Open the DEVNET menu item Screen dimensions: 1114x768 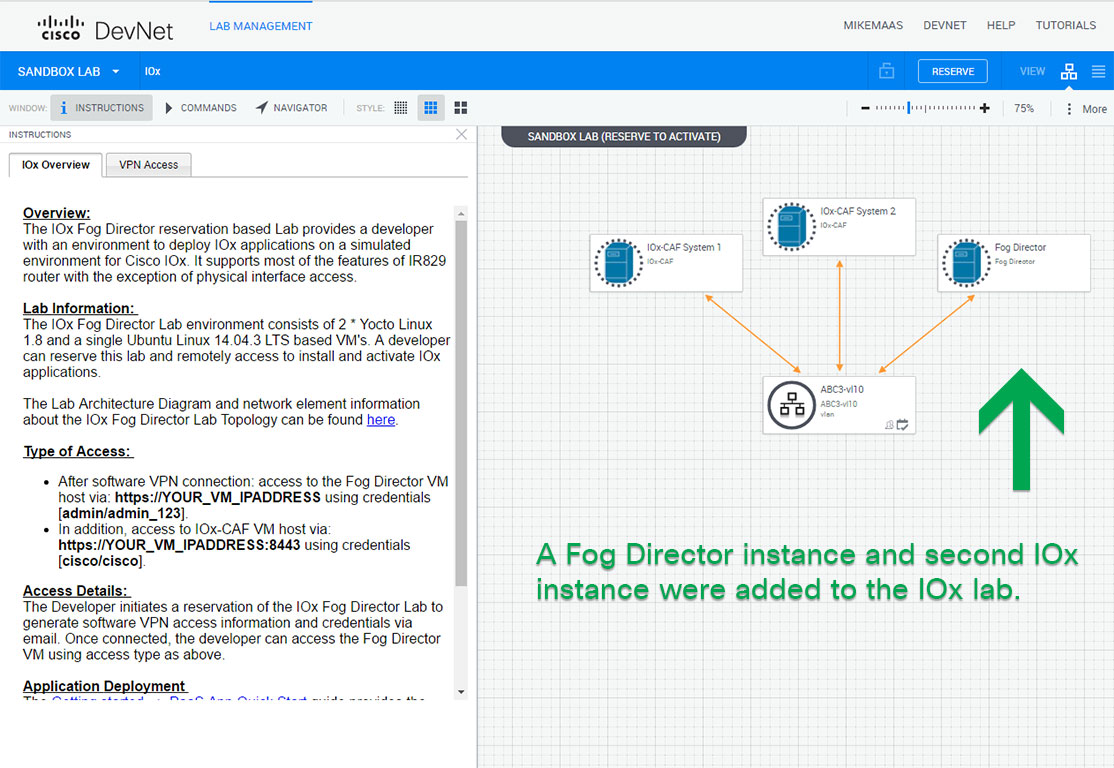[x=944, y=26]
